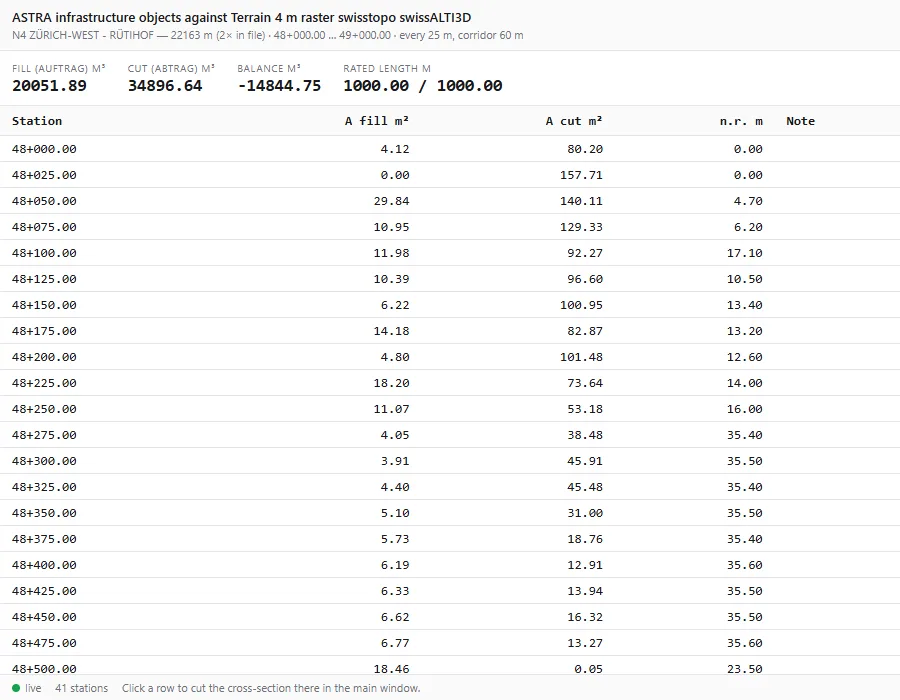Select station row 48+150.00
This screenshot has height=700, width=900.
click(x=450, y=305)
